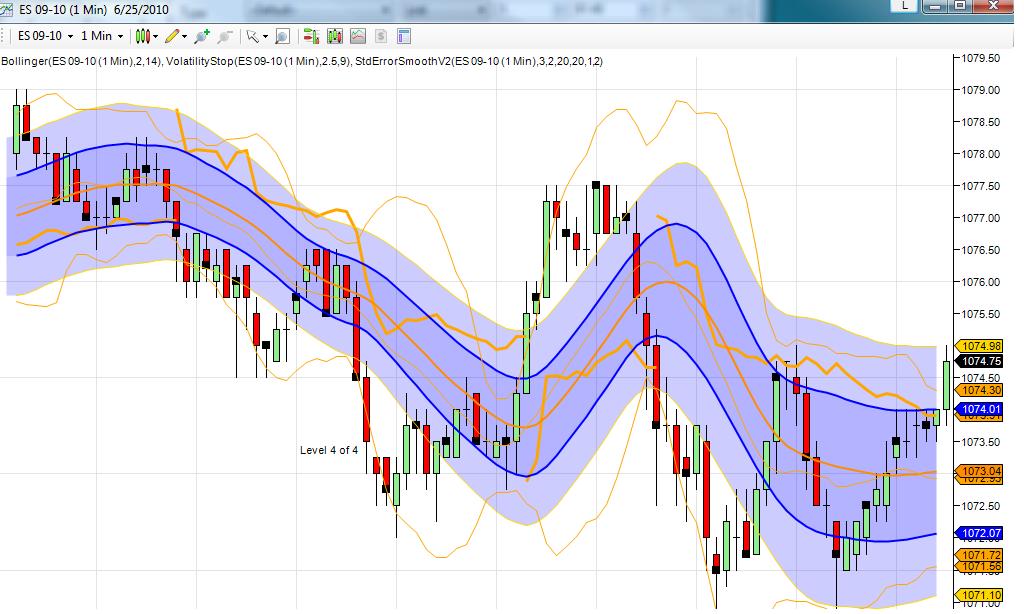Image resolution: width=1024 pixels, height=614 pixels.
Task: Click the zoom in magnifier icon
Action: point(202,37)
